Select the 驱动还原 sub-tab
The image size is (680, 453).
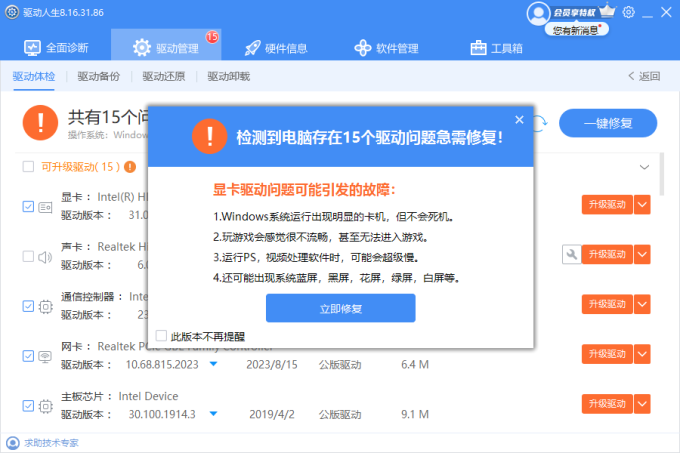[163, 76]
